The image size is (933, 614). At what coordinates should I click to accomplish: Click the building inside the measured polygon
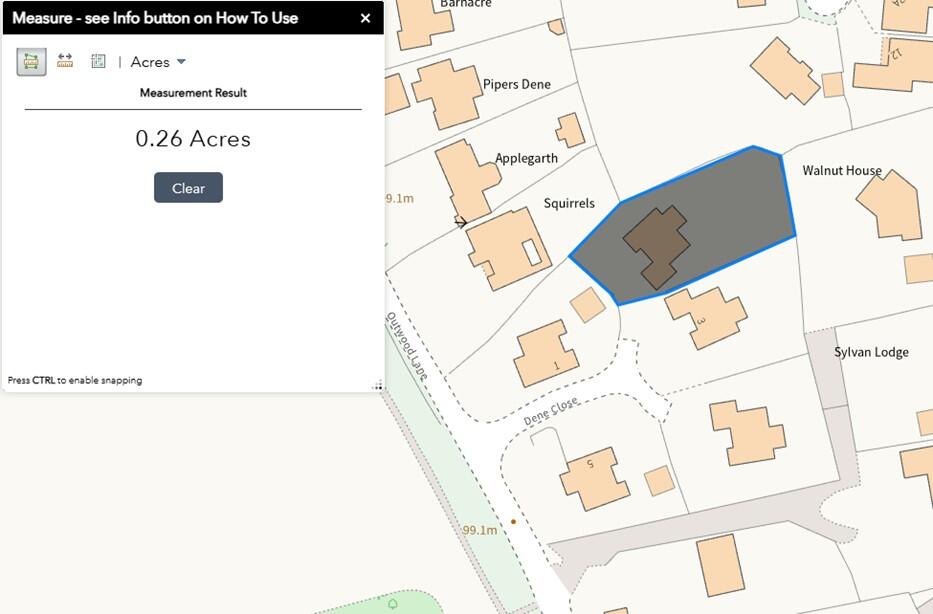click(x=656, y=245)
